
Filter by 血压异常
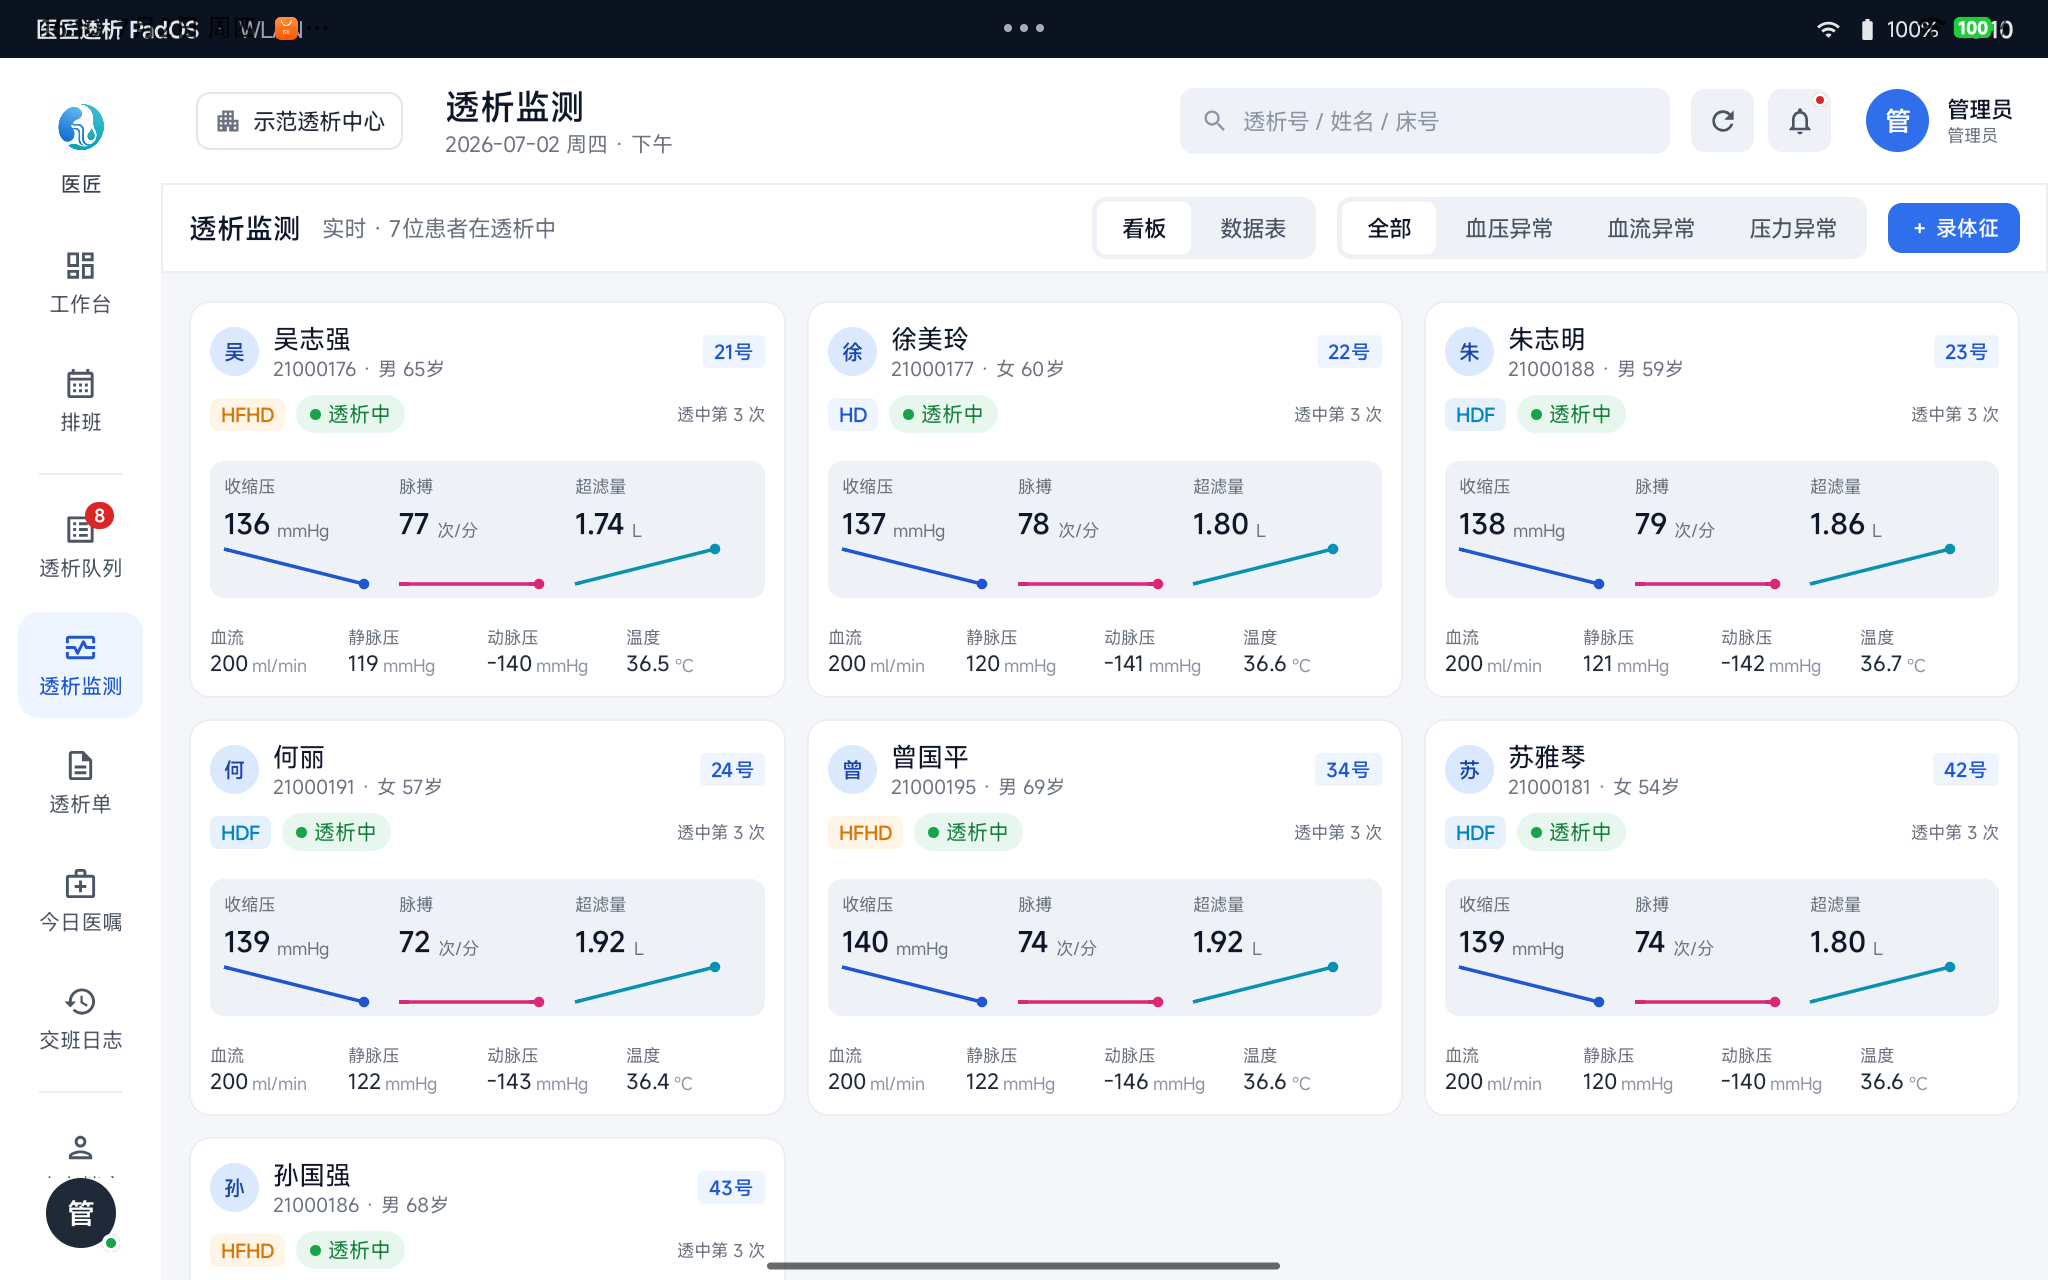coord(1508,228)
